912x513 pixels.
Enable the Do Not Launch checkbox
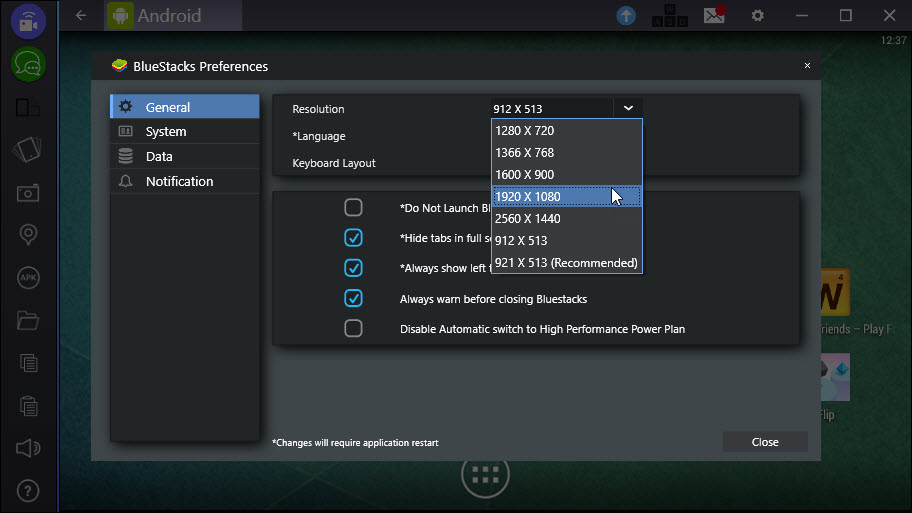(353, 208)
